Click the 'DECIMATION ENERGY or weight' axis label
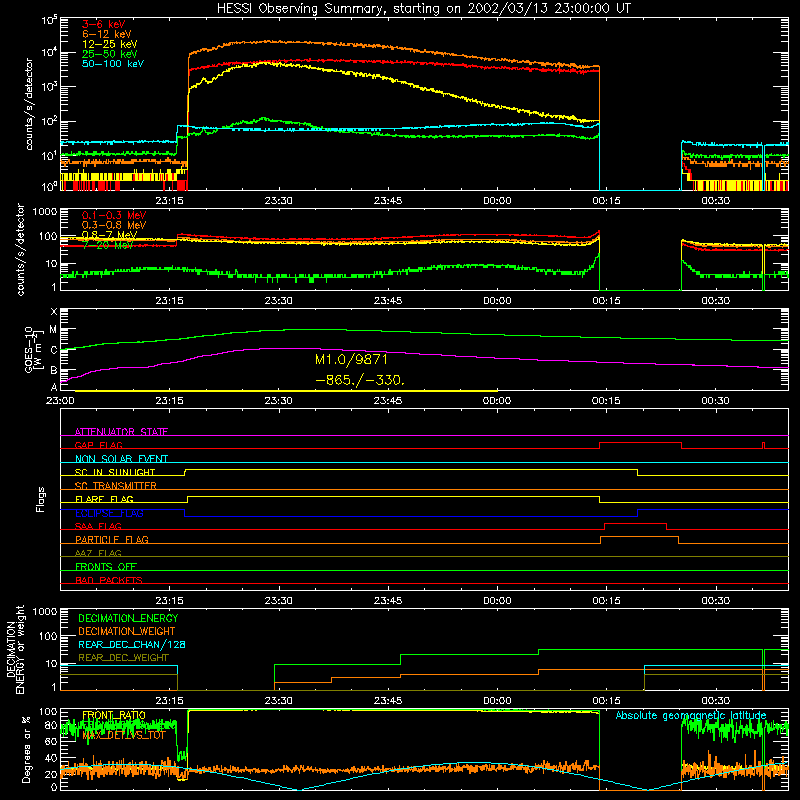Screen dimensions: 800x800 coord(15,649)
